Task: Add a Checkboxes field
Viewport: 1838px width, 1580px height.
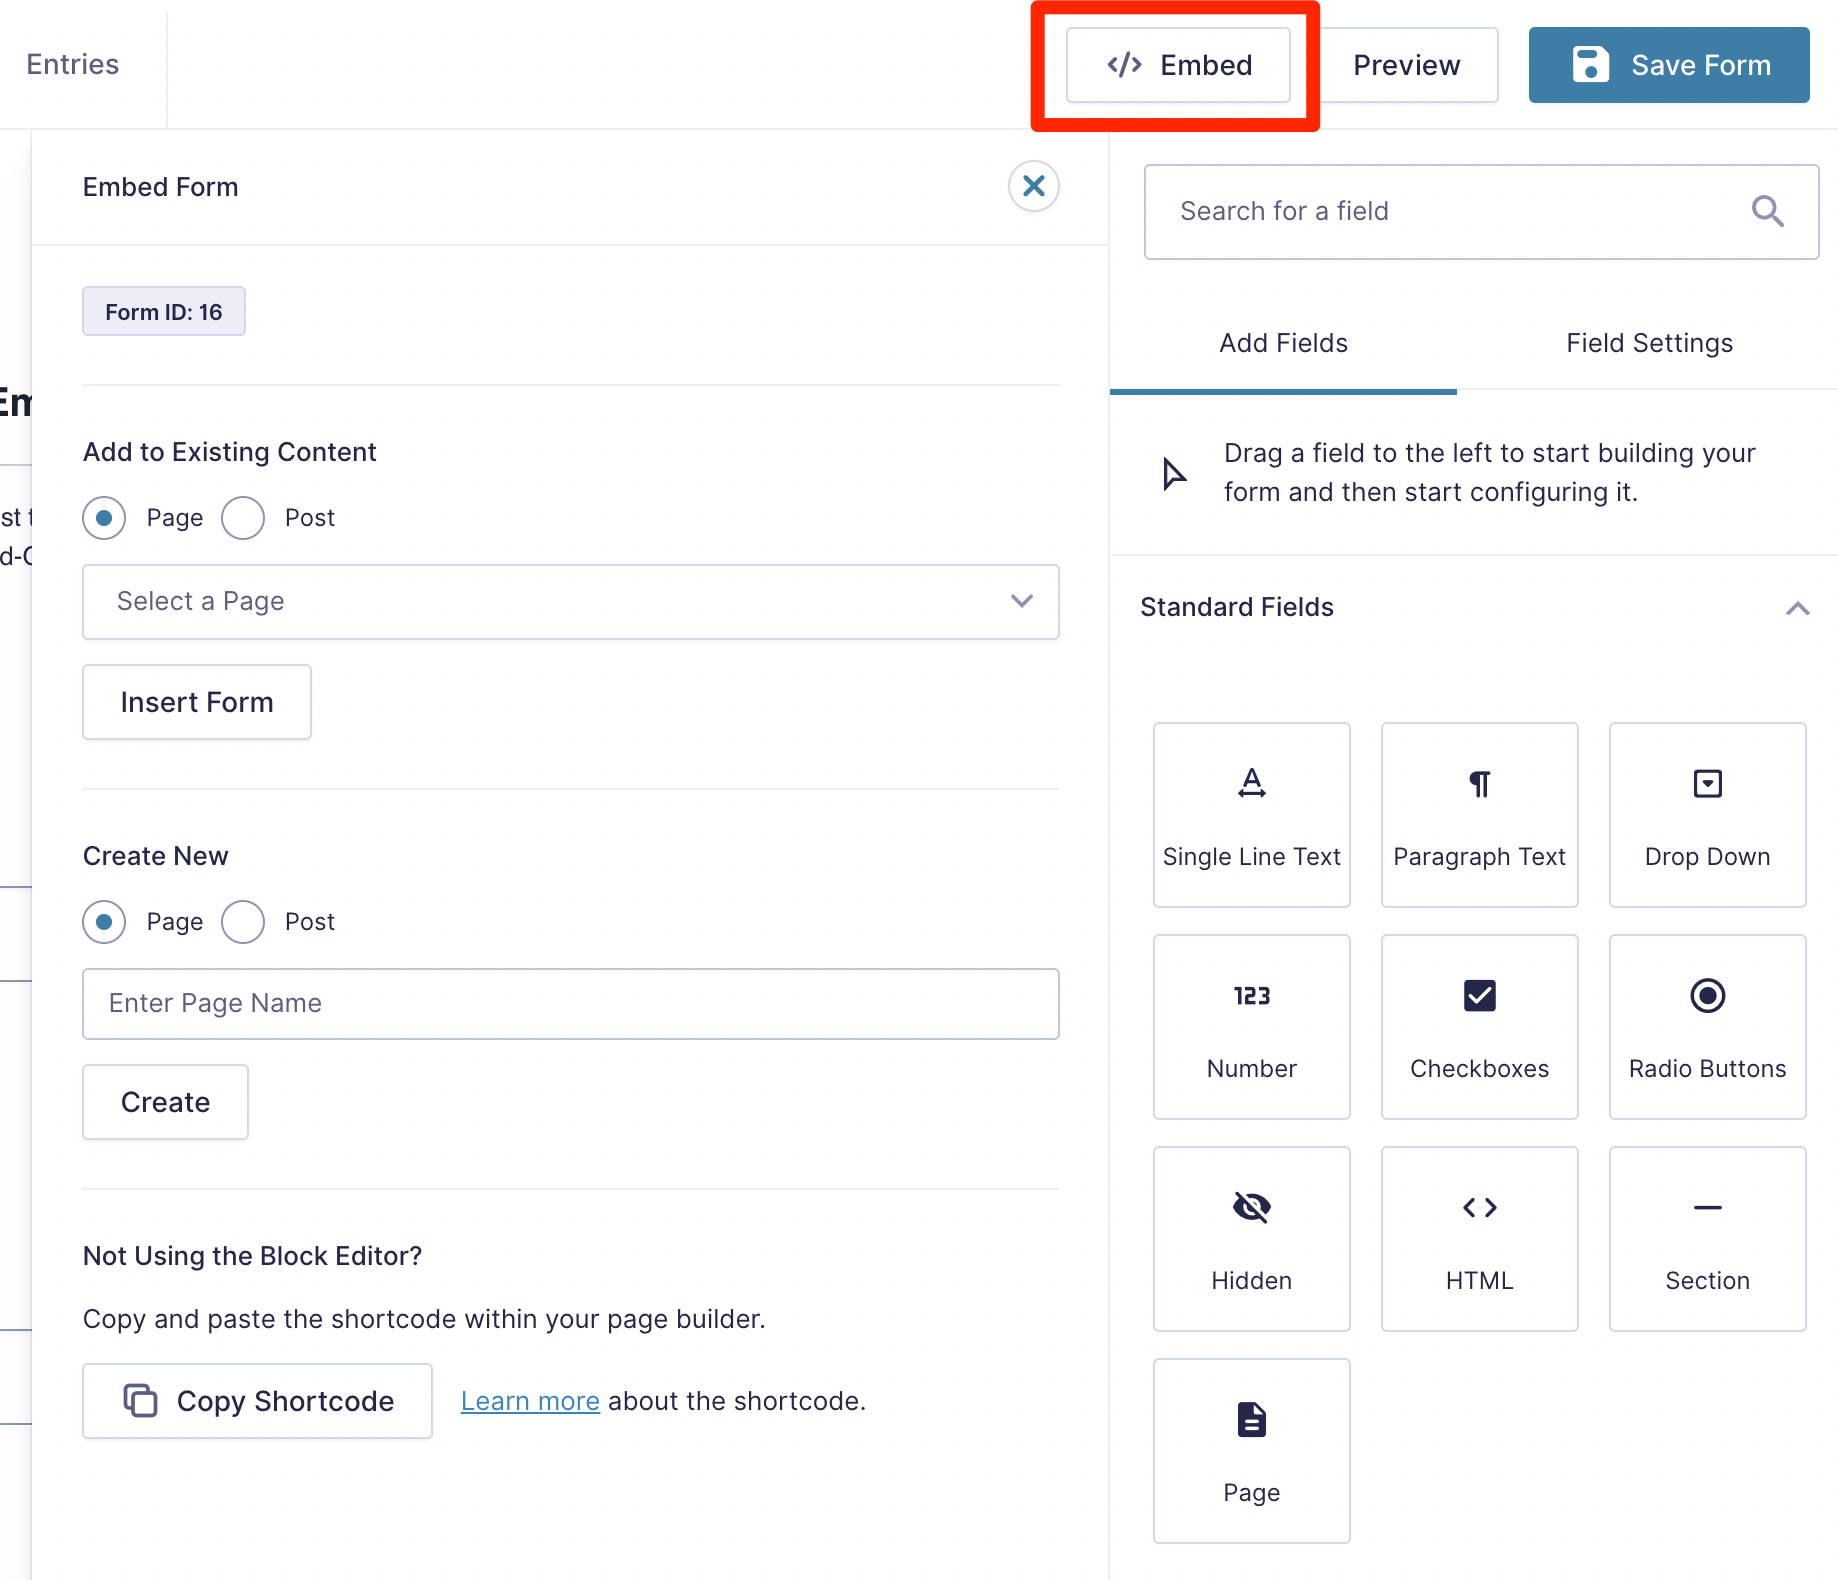Action: [1479, 1026]
